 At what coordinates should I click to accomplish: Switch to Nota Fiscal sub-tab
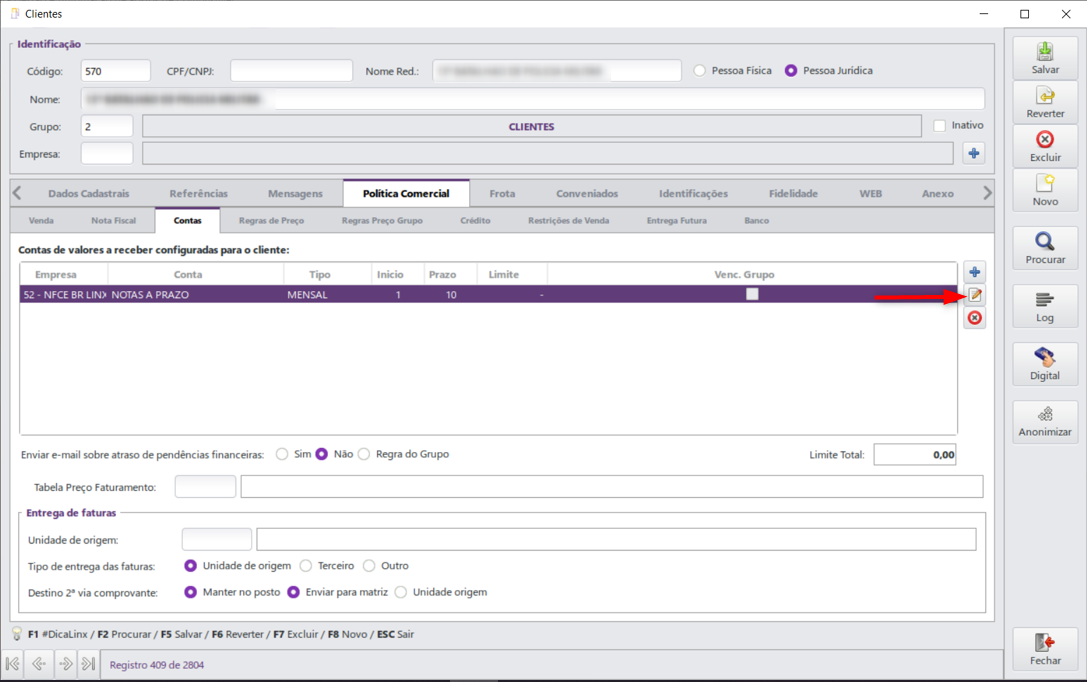114,220
